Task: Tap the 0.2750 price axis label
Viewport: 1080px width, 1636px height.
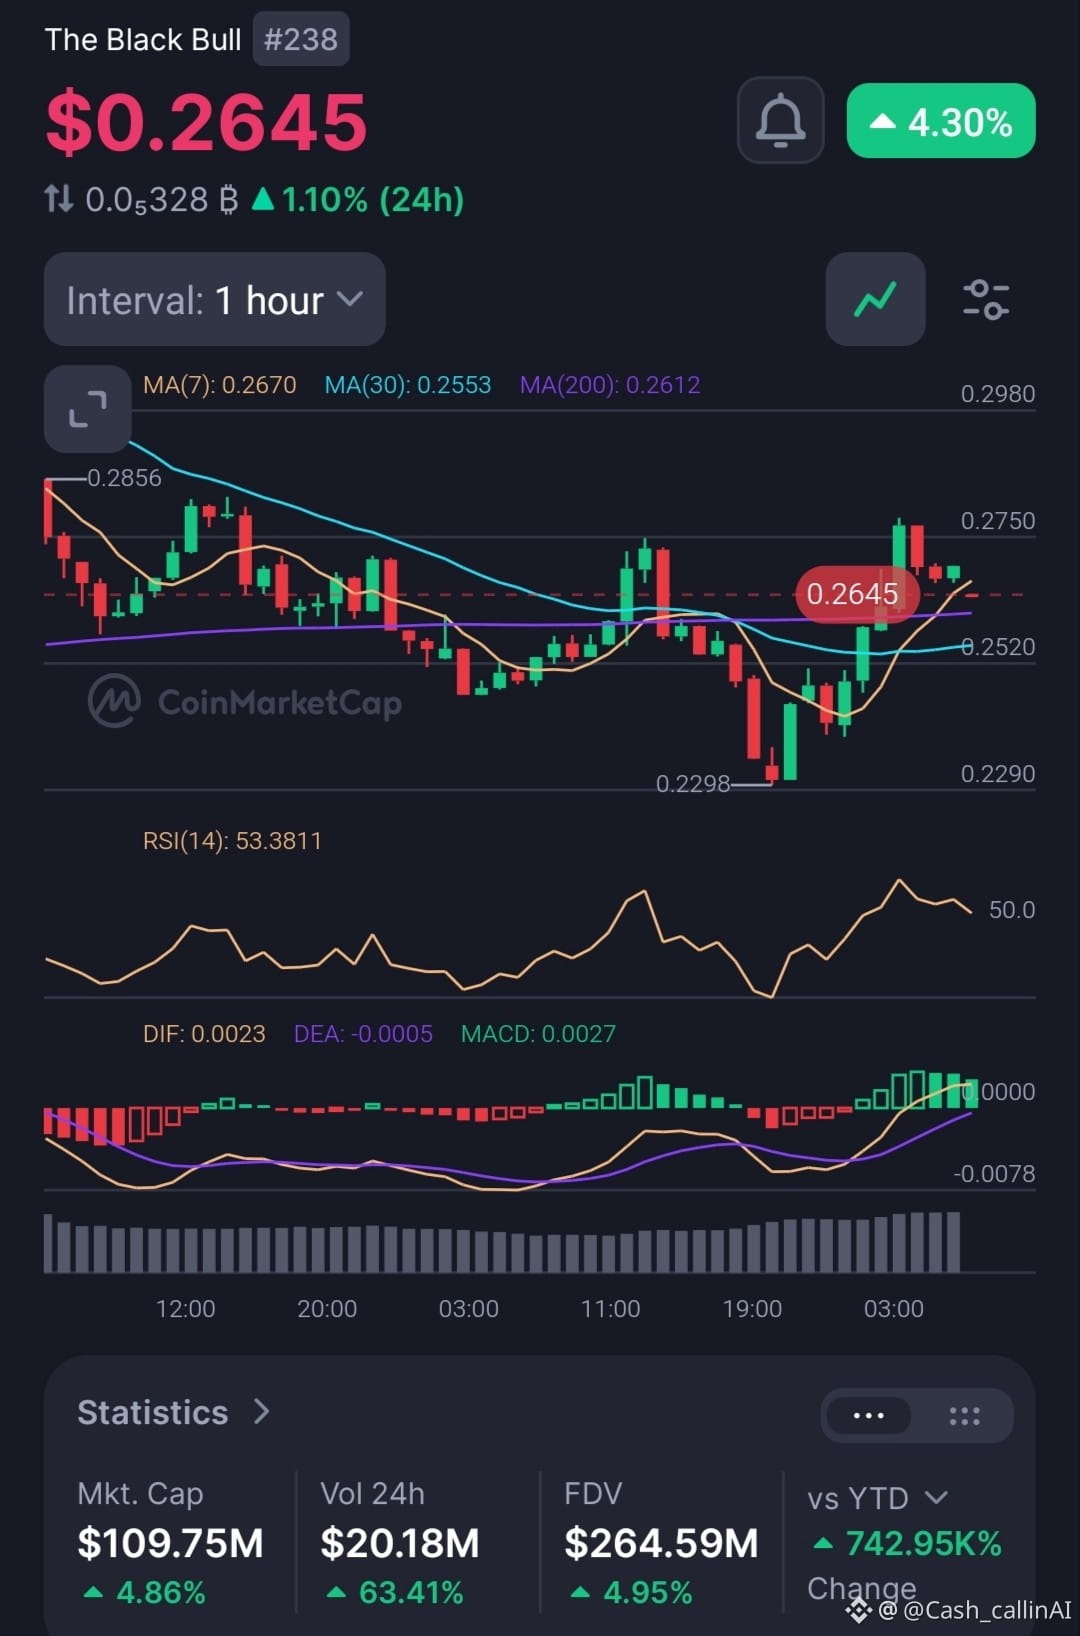Action: click(x=998, y=521)
